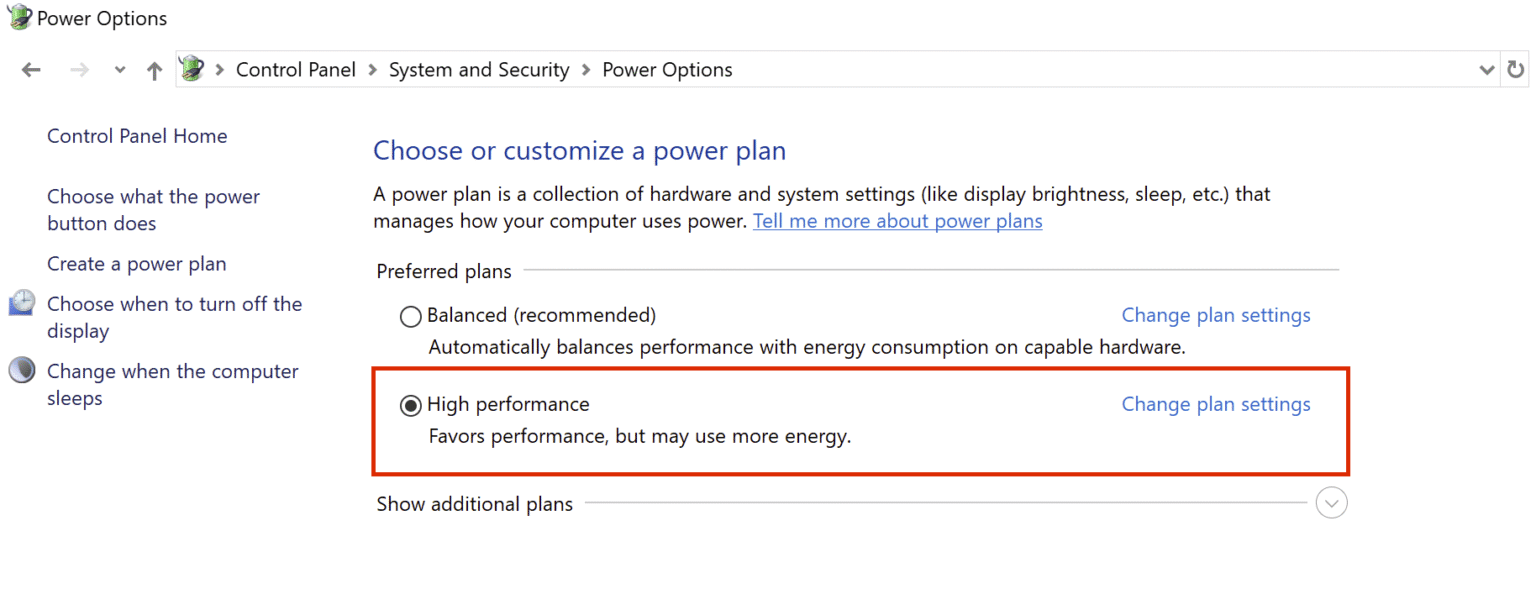
Task: Open Choose what the power button does
Action: (153, 209)
